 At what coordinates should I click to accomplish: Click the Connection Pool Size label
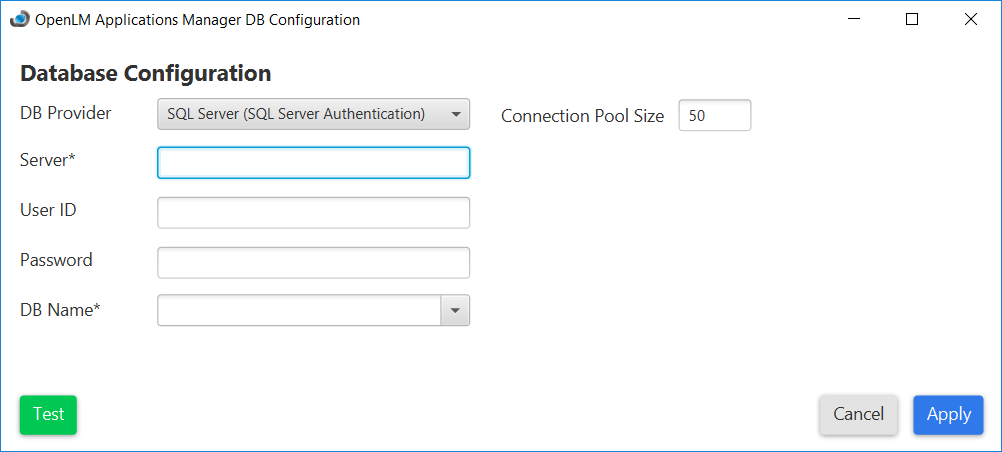point(582,116)
